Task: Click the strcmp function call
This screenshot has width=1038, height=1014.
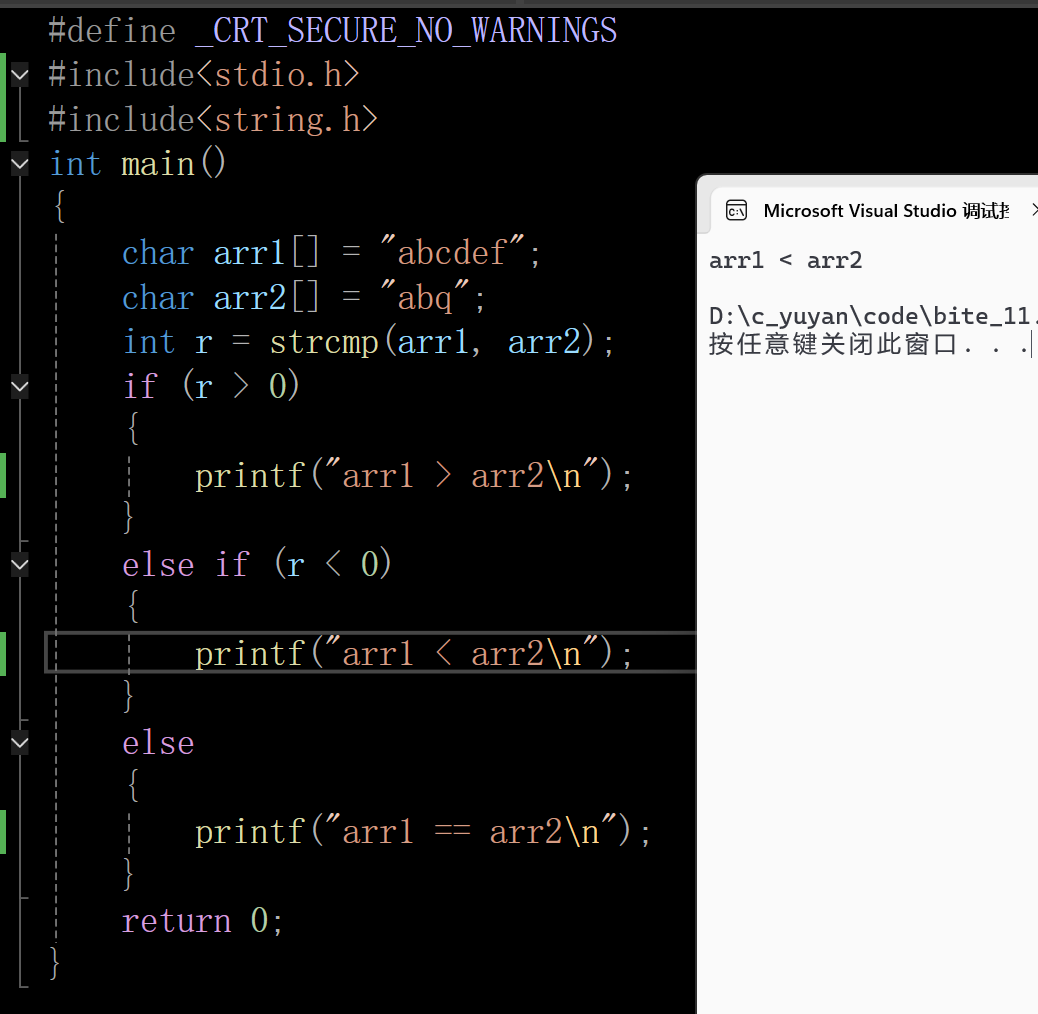Action: pyautogui.click(x=324, y=342)
